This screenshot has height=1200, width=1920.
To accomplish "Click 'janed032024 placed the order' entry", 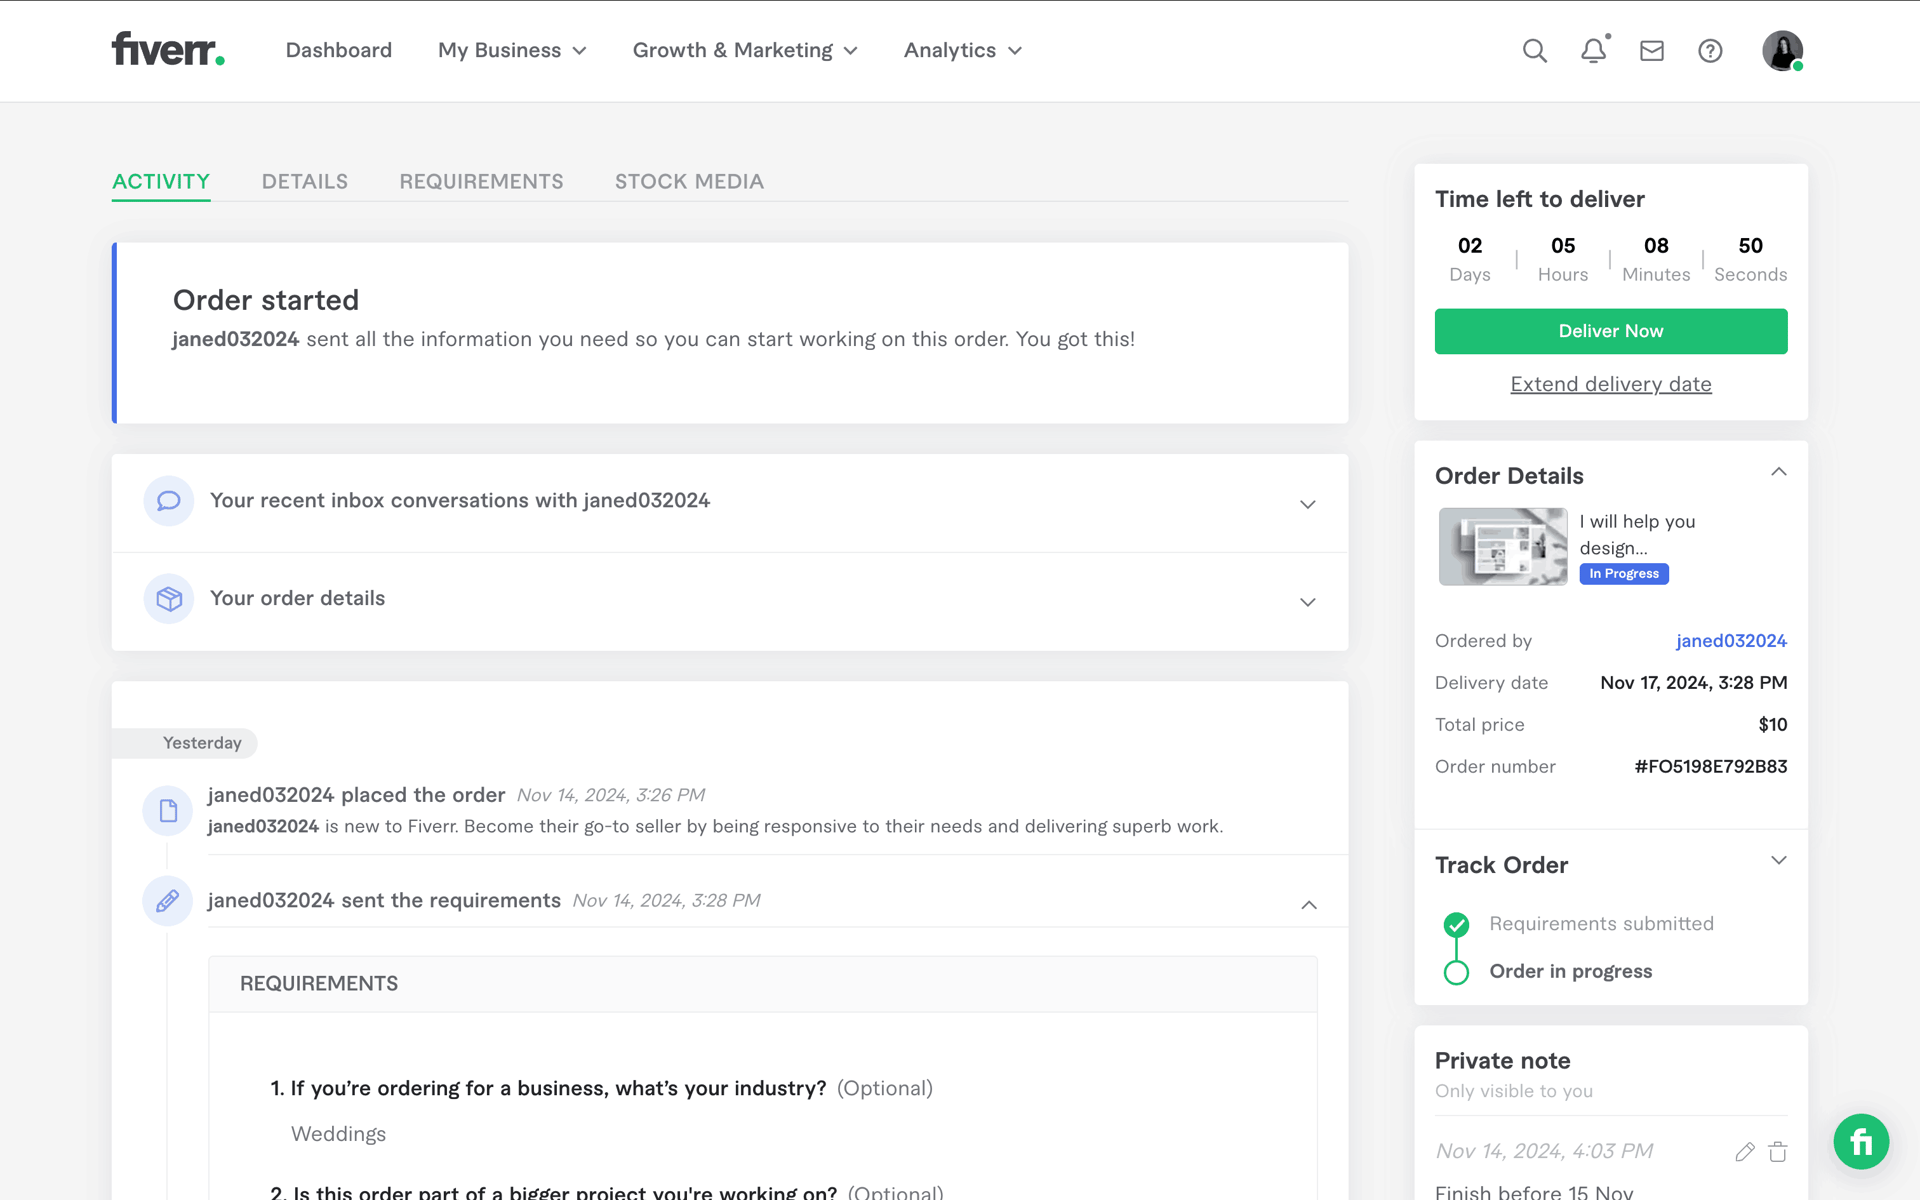I will pos(356,795).
